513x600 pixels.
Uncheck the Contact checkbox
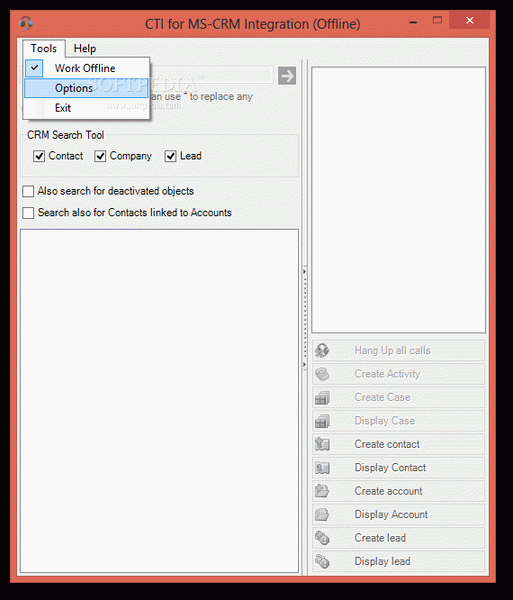tap(39, 156)
